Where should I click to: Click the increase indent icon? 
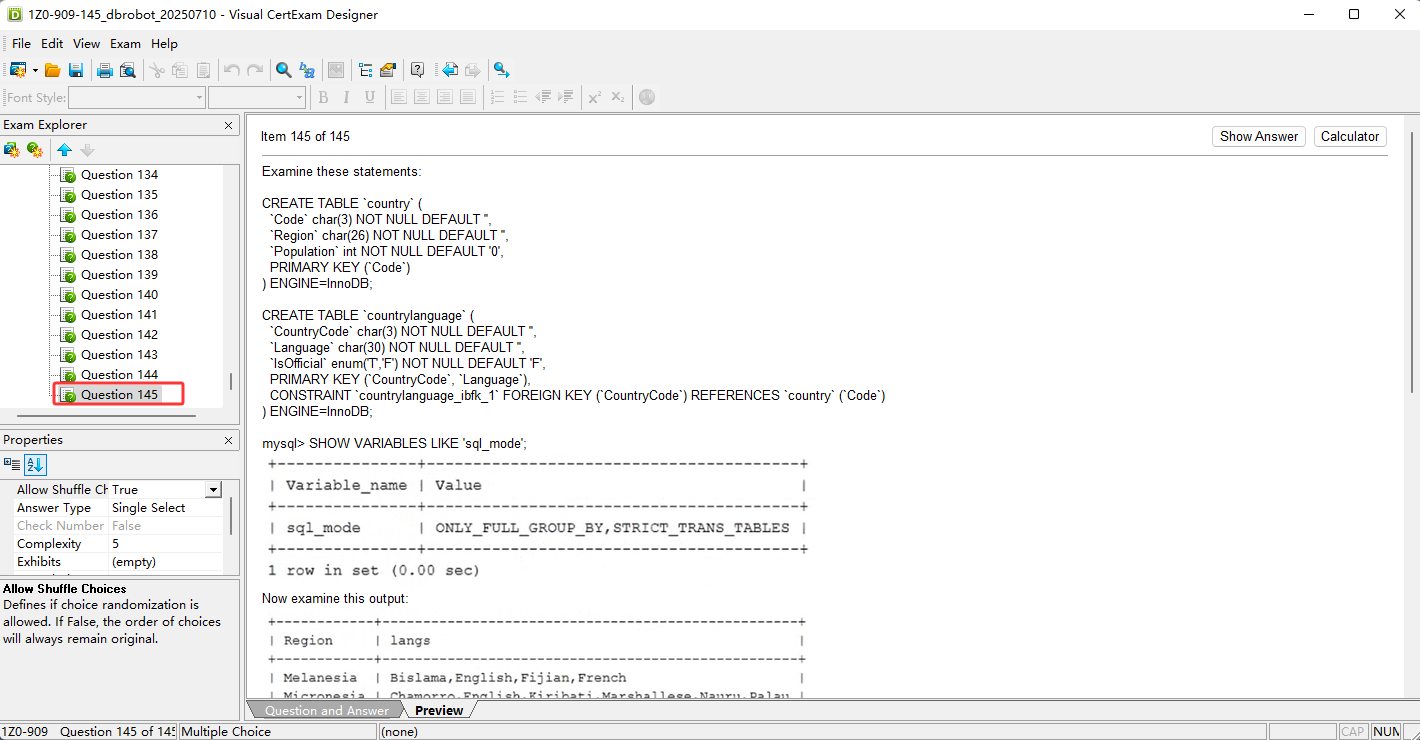coord(566,97)
